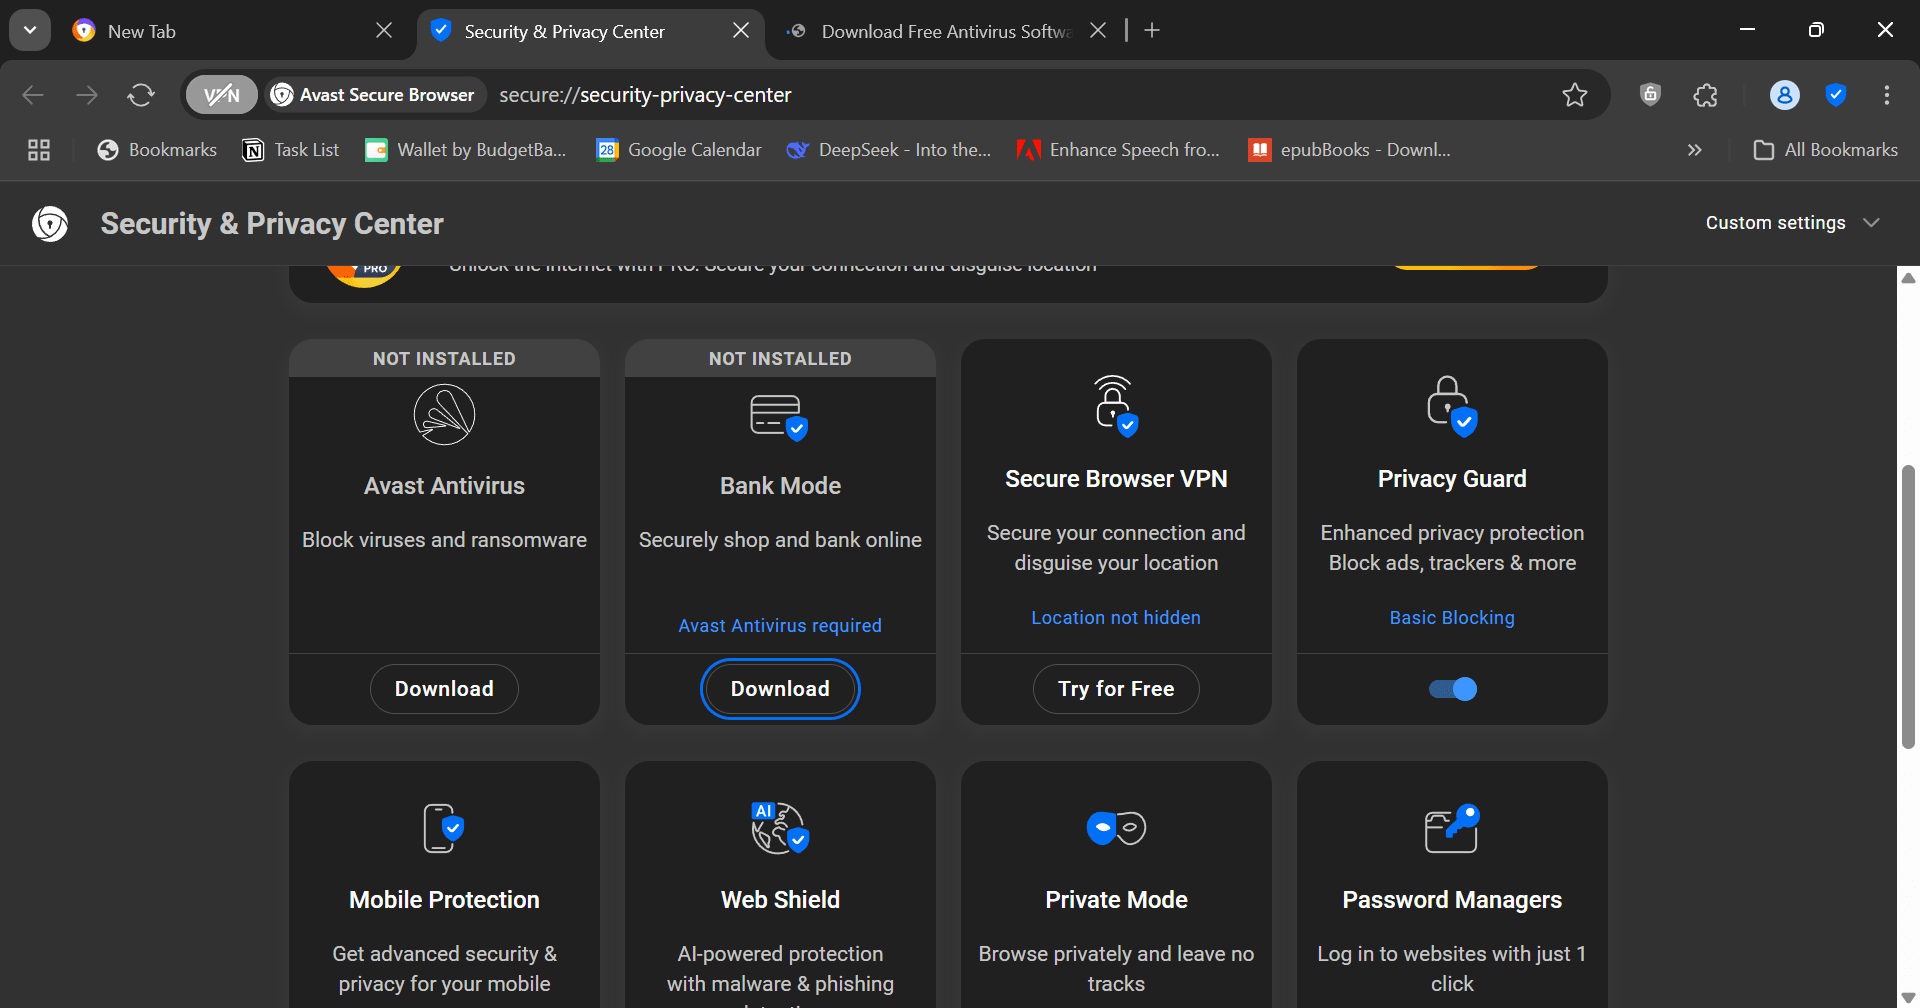
Task: Click the Mobile Protection phone icon
Action: coord(444,828)
